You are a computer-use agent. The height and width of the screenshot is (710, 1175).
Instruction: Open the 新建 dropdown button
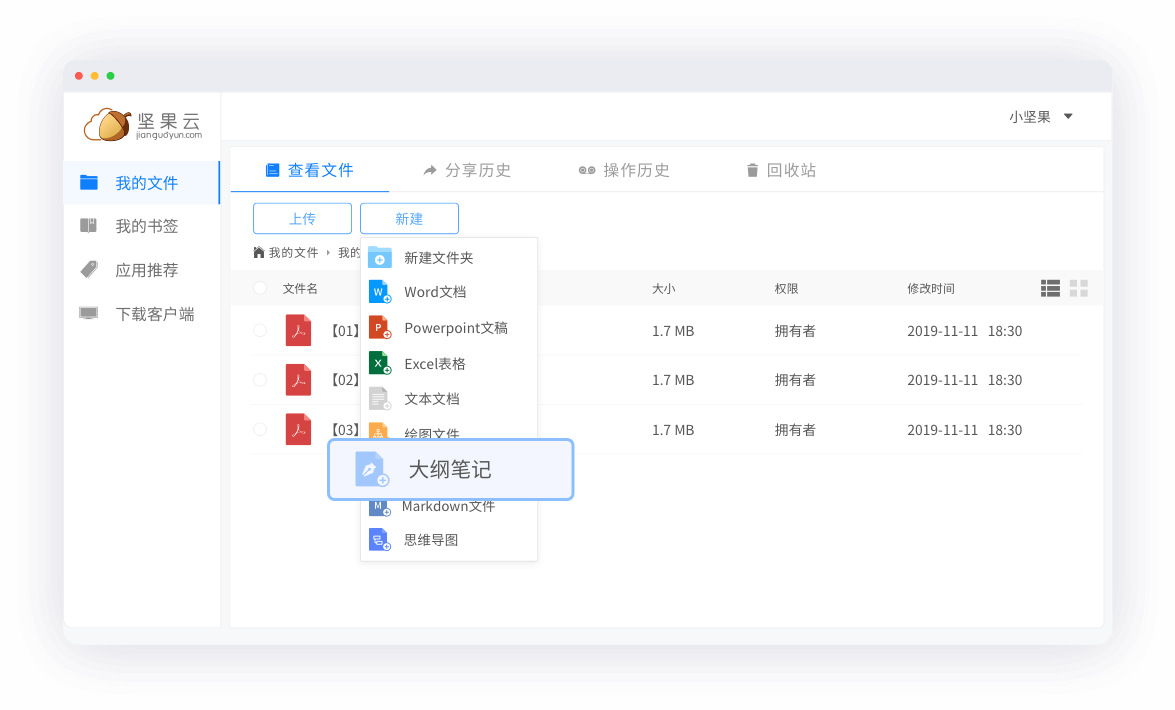[409, 219]
